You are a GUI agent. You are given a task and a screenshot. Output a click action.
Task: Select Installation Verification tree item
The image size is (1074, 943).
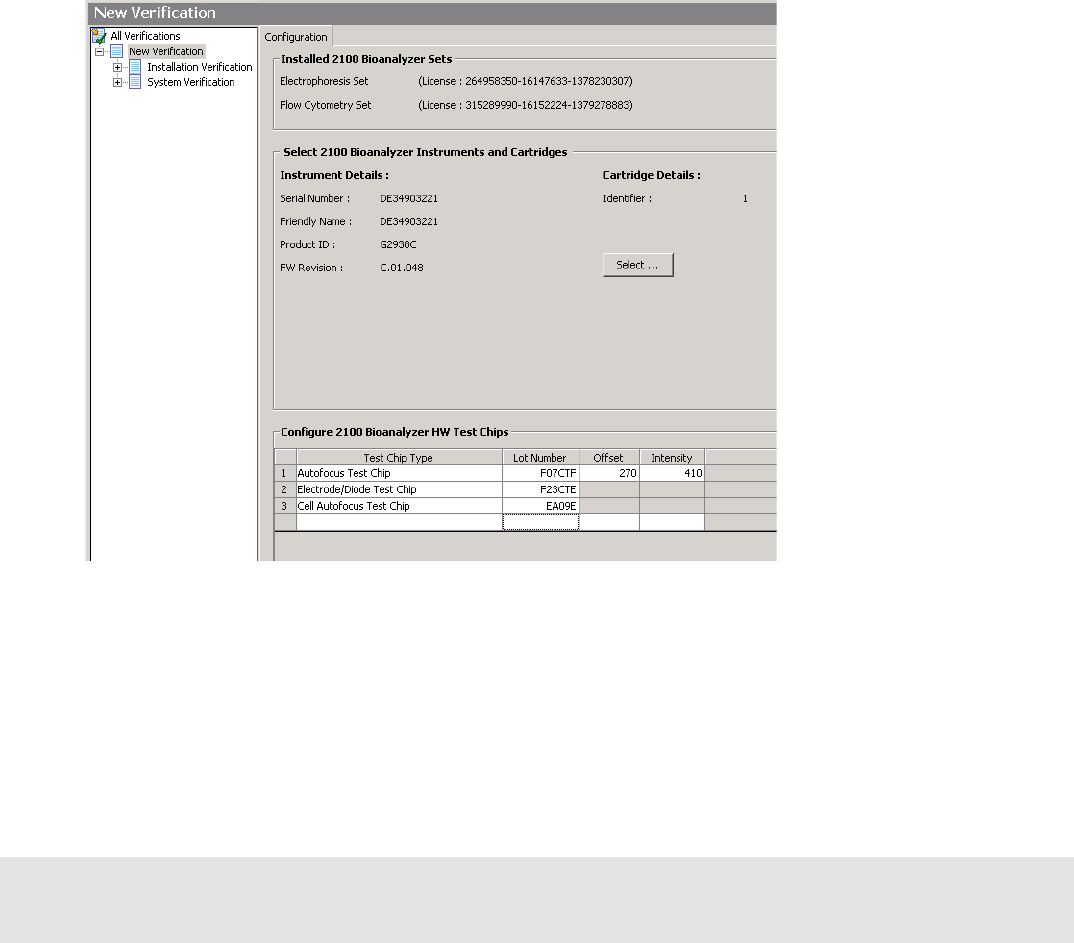coord(199,67)
